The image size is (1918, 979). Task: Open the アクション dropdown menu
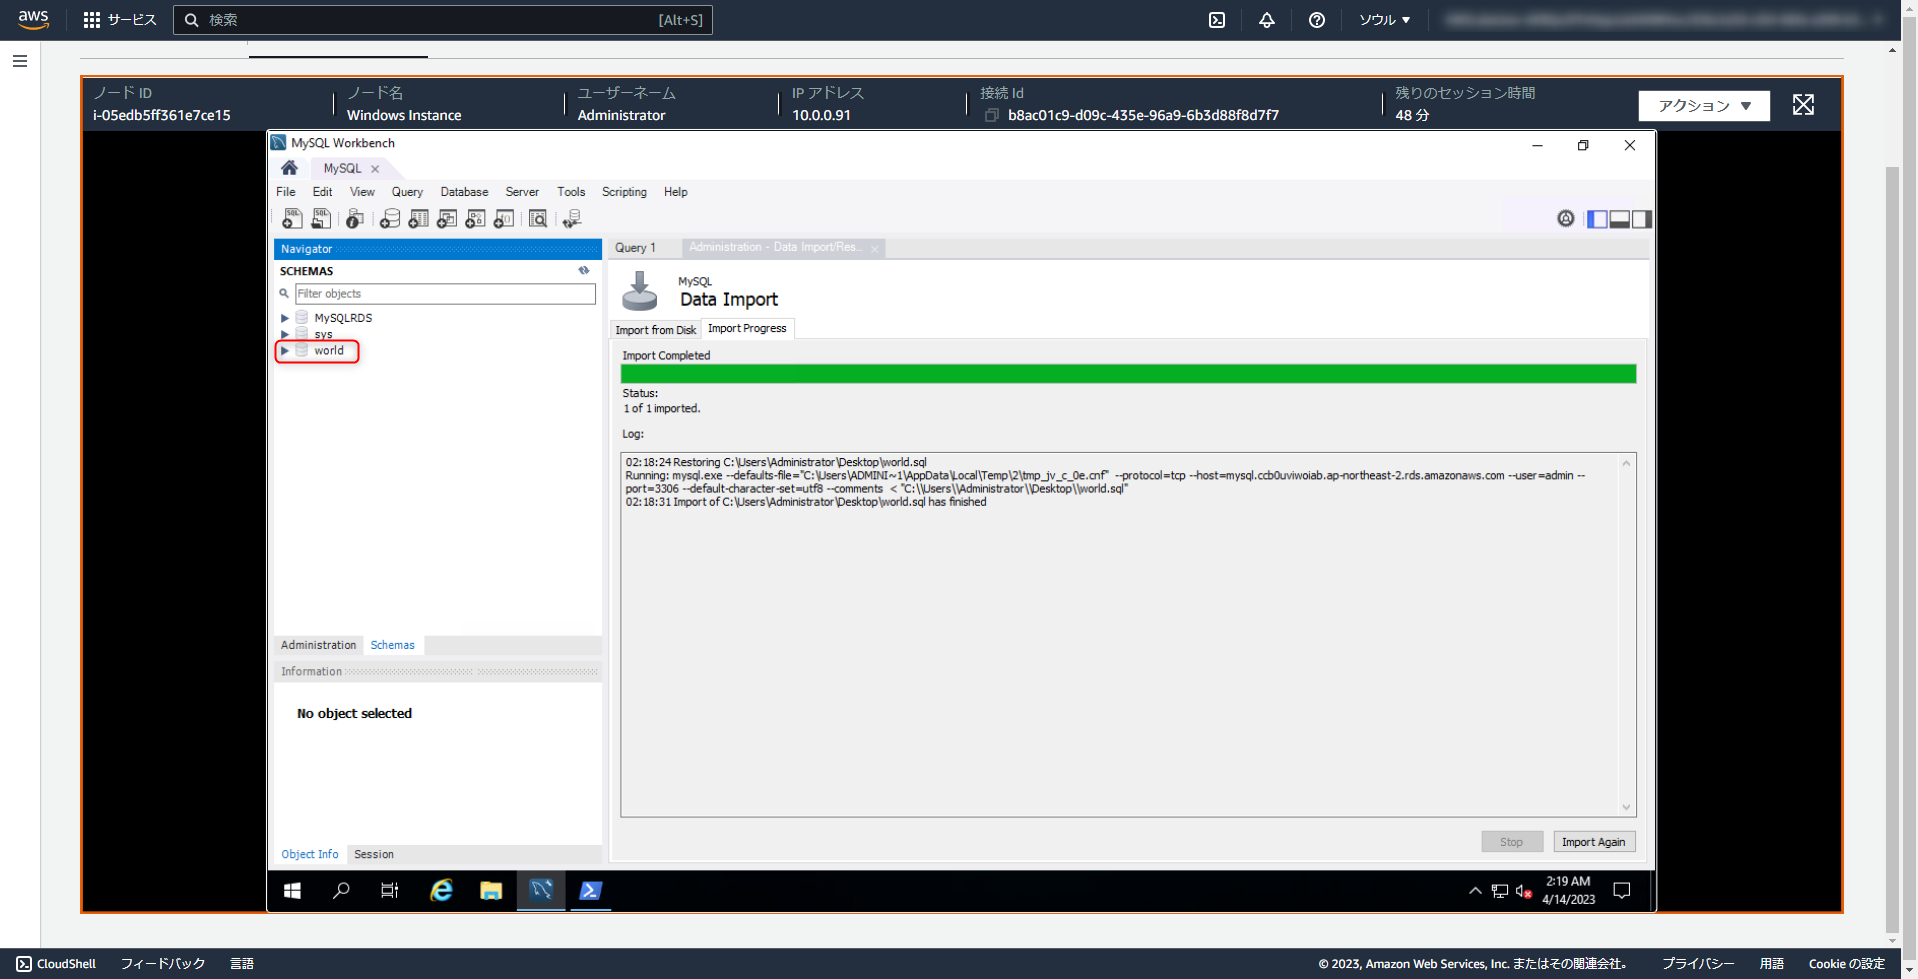pos(1703,105)
